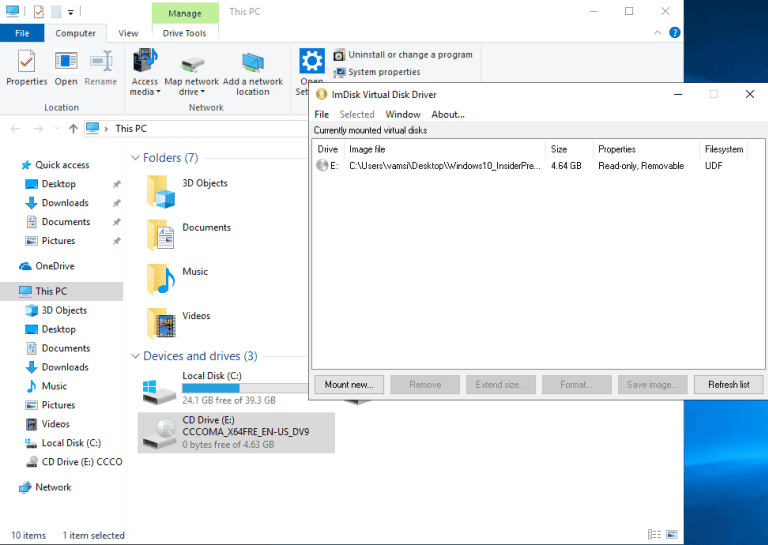The width and height of the screenshot is (768, 545).
Task: Open the recent locations dropdown arrow
Action: (57, 129)
